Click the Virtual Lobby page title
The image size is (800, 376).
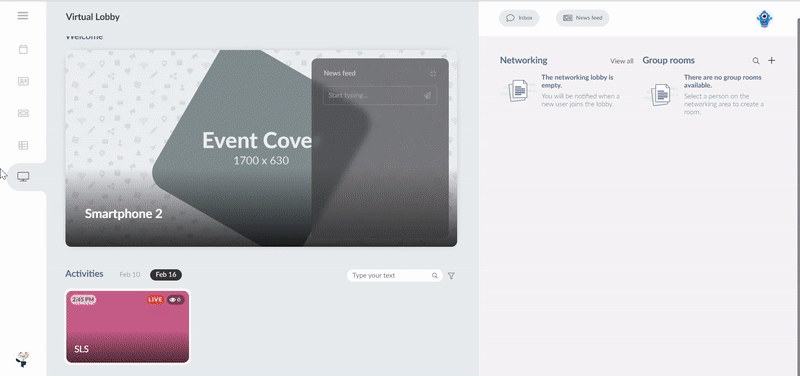point(93,17)
